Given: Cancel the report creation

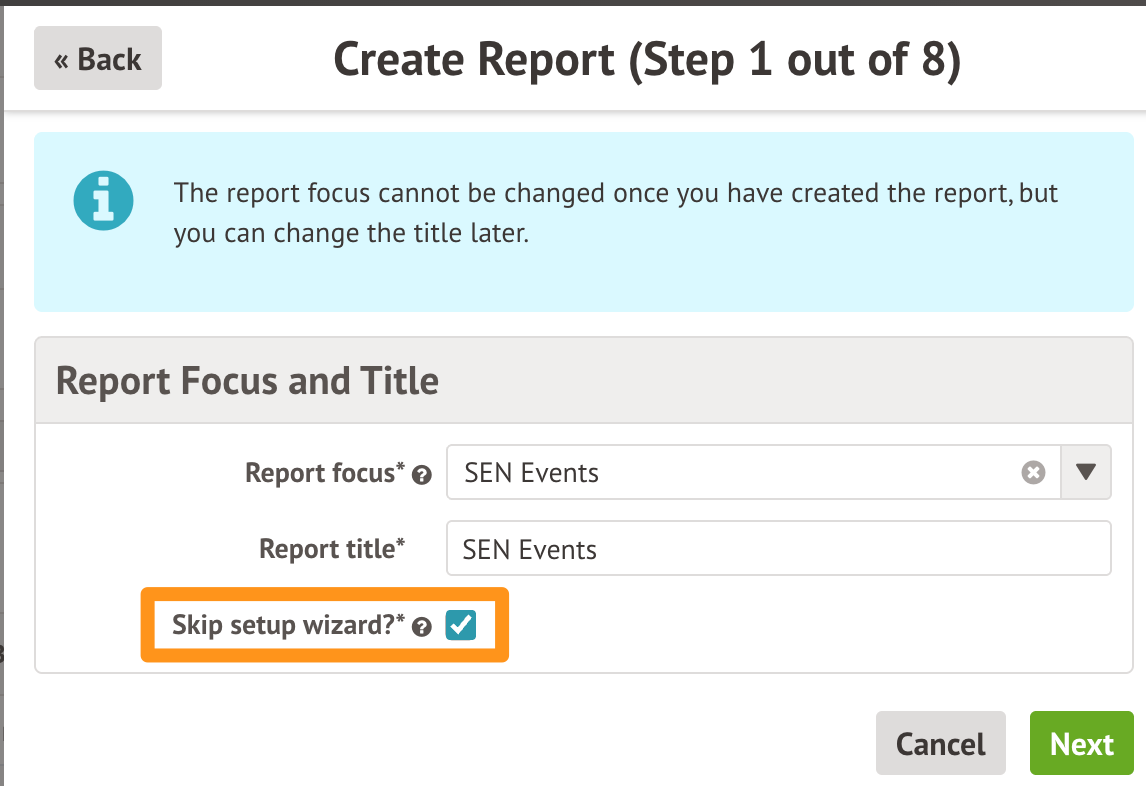Looking at the screenshot, I should coord(940,744).
